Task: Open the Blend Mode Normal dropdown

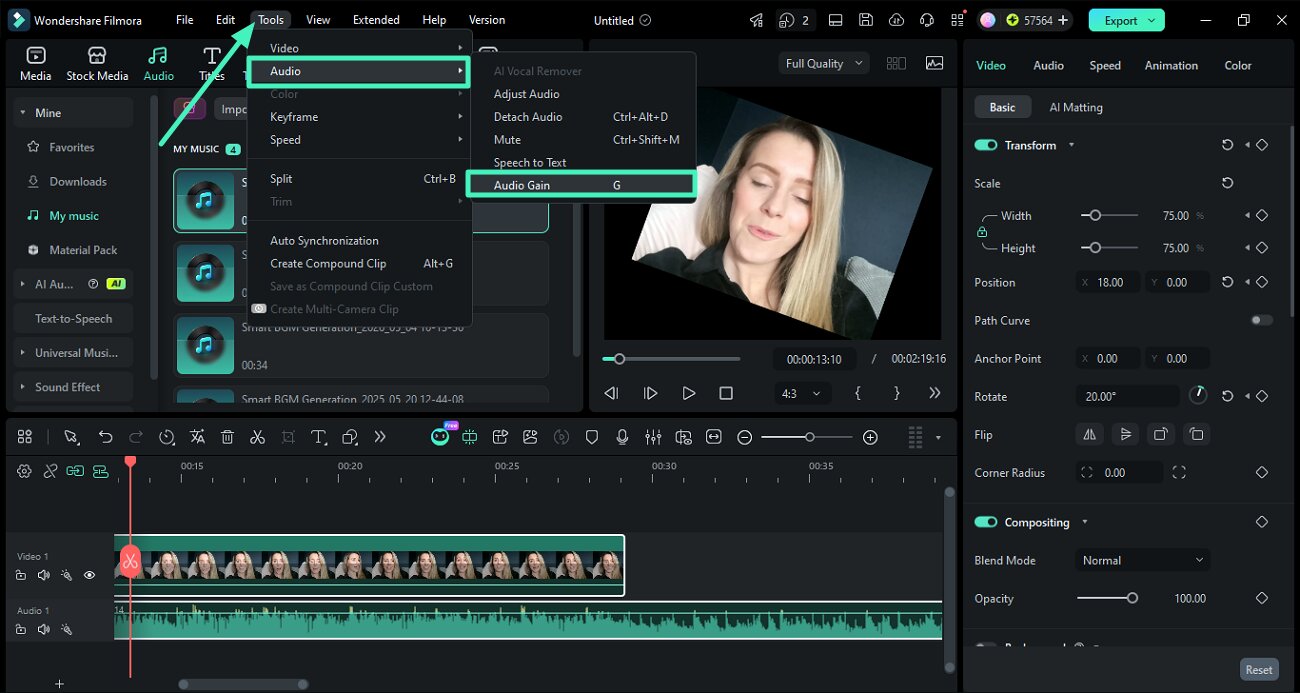Action: point(1142,560)
